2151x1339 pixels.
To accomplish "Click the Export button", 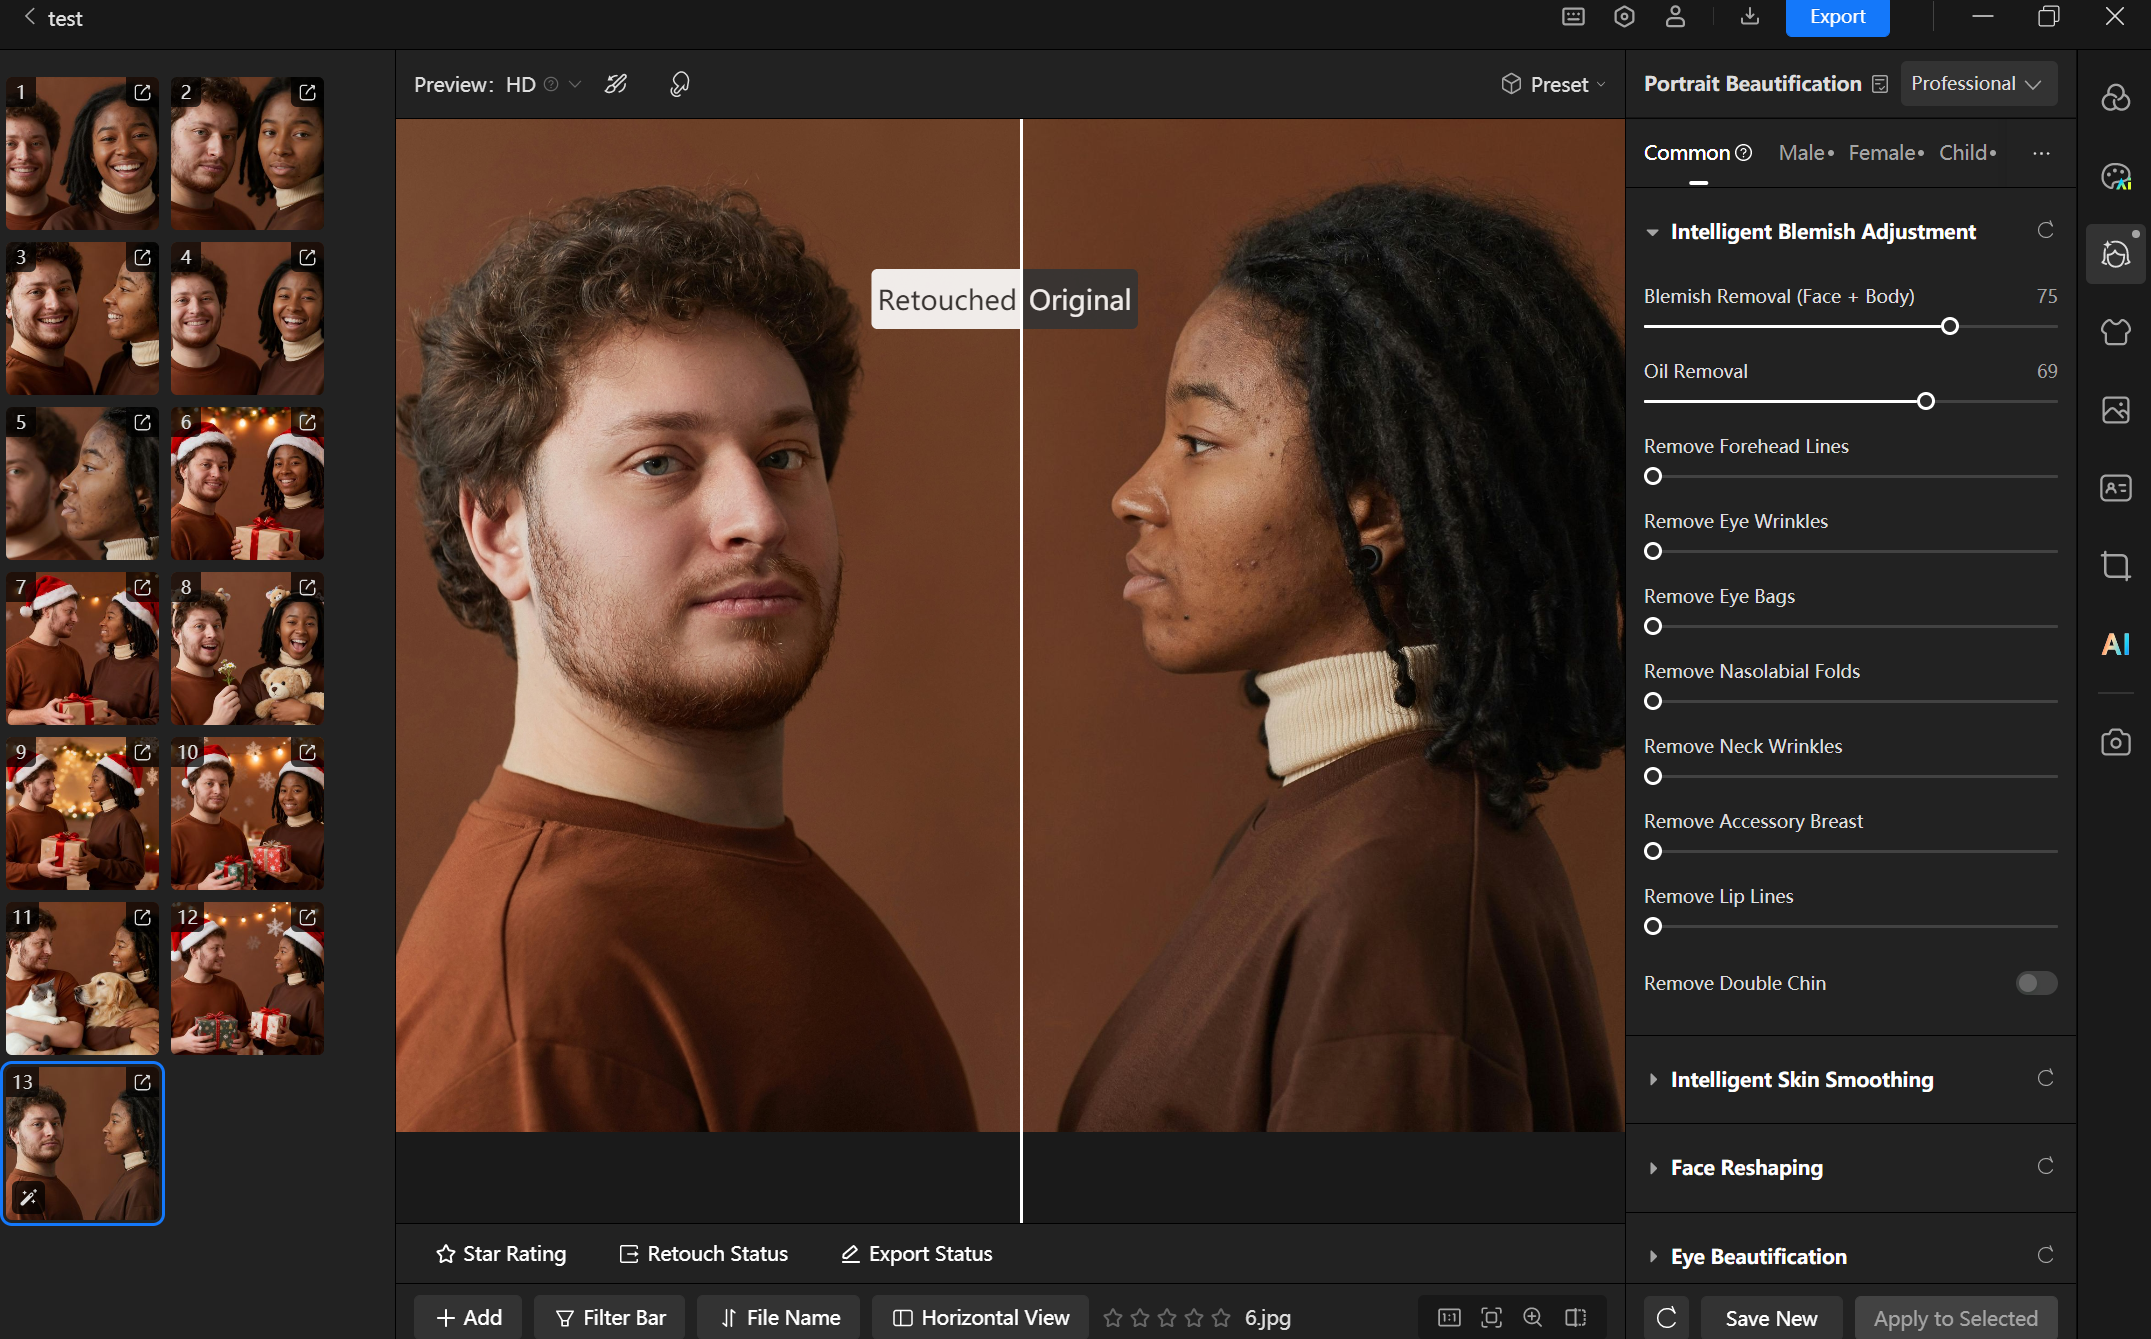I will 1836,17.
